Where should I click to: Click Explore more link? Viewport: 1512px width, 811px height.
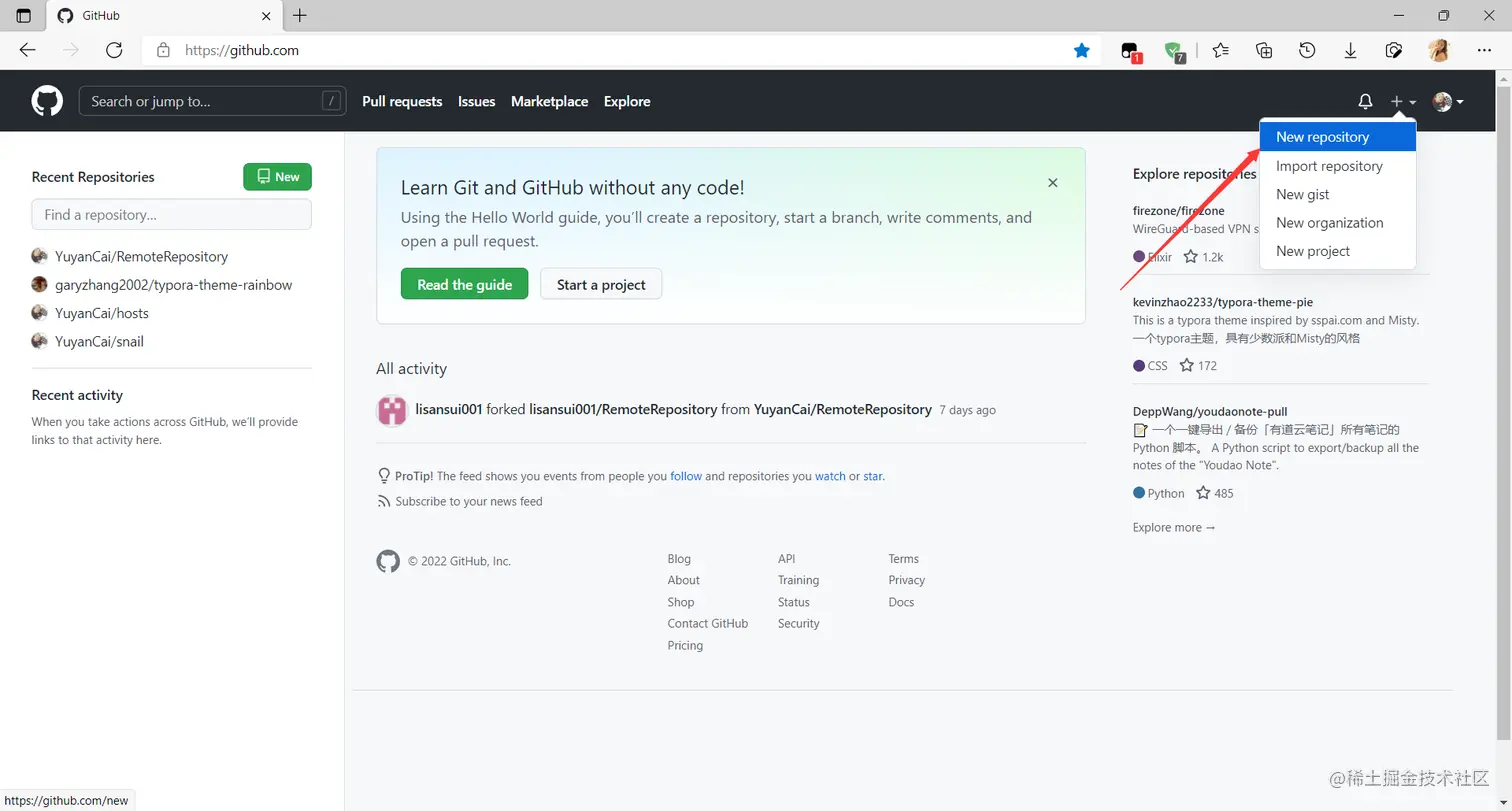click(1174, 527)
